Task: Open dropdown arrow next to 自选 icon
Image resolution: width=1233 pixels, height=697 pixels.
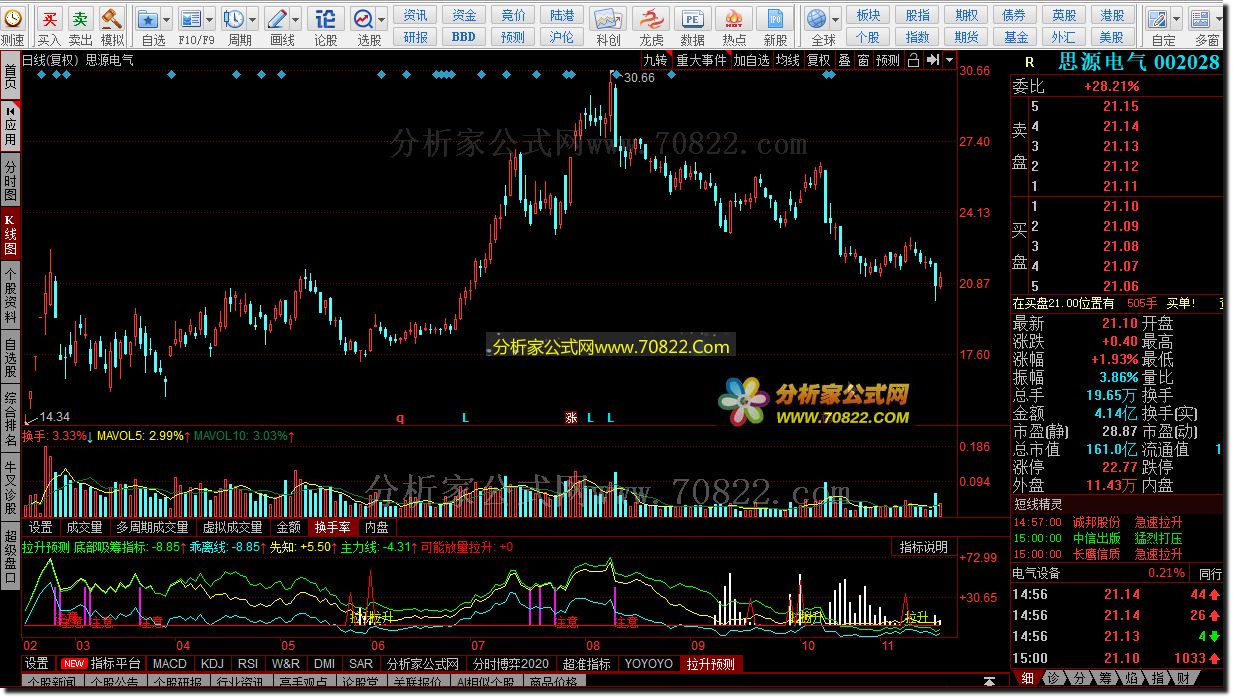Action: [x=166, y=18]
